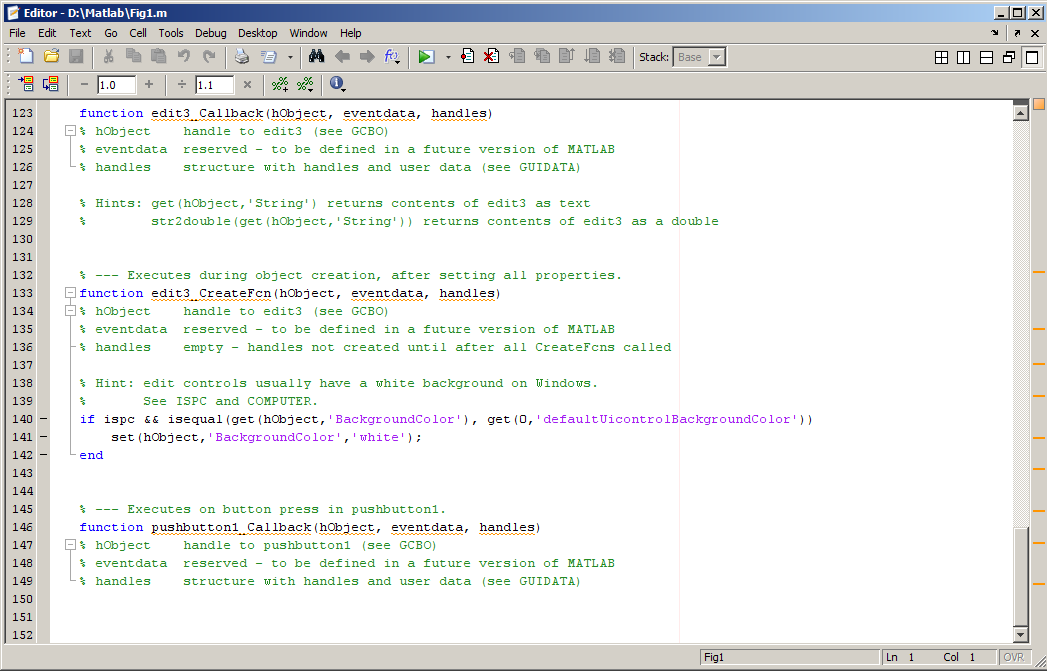Screen dimensions: 1047x671
Task: Click the Cut scissors icon
Action: 109,57
